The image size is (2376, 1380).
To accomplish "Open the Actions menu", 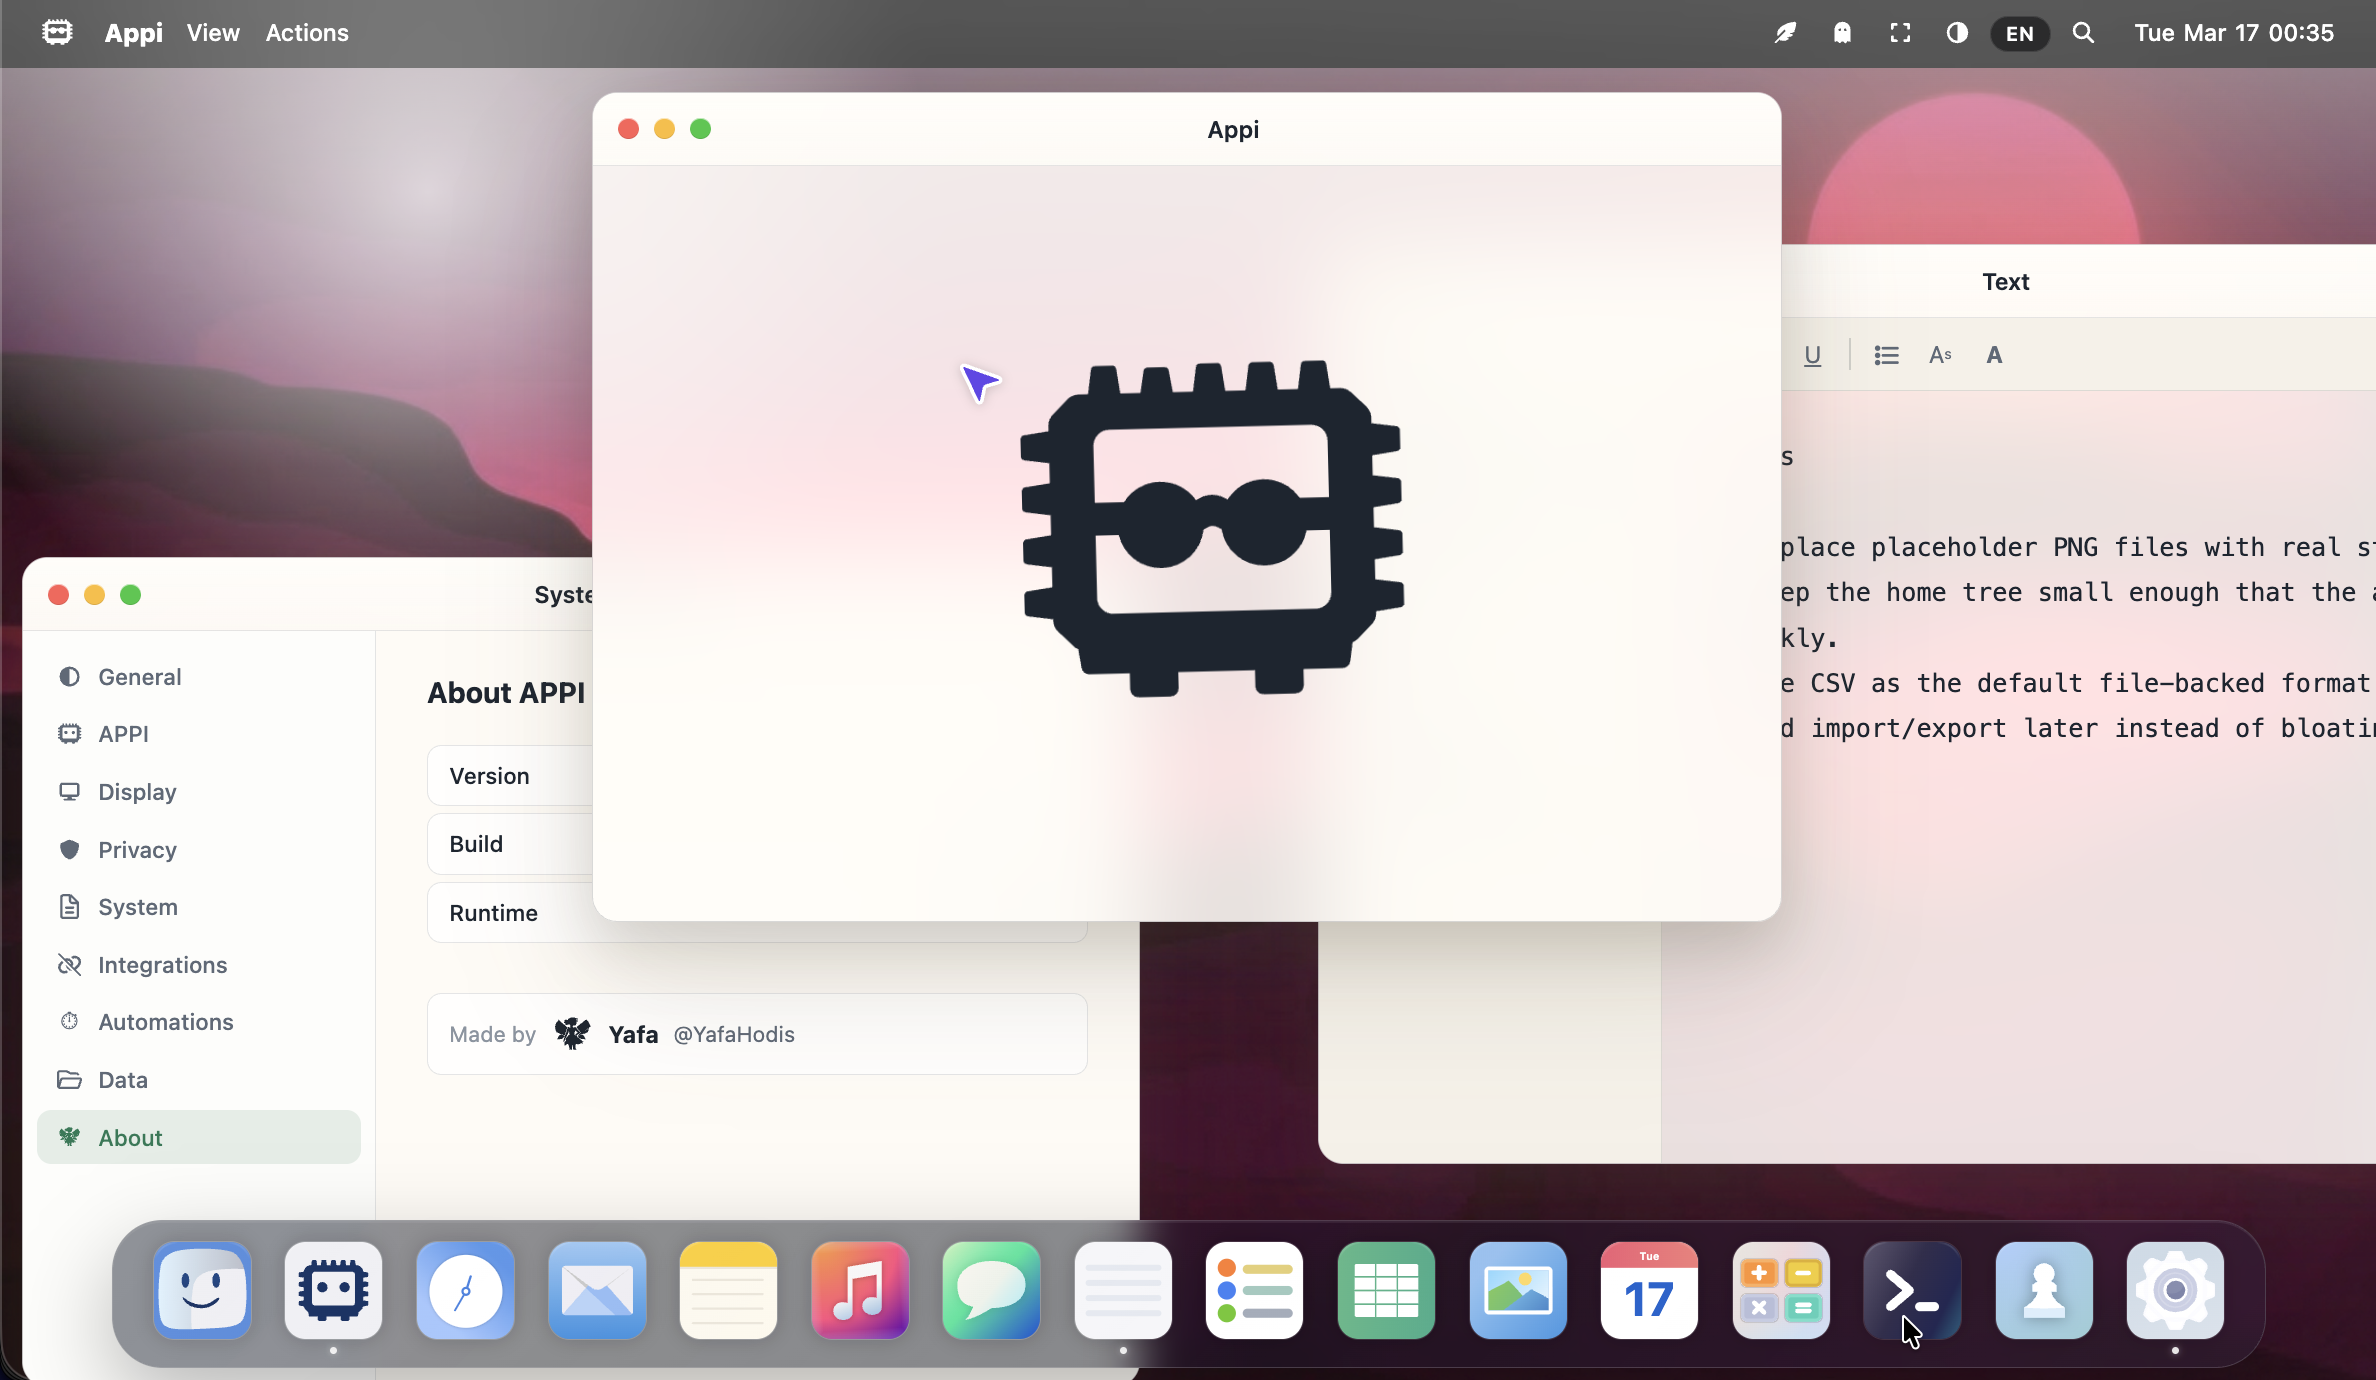I will click(x=307, y=33).
